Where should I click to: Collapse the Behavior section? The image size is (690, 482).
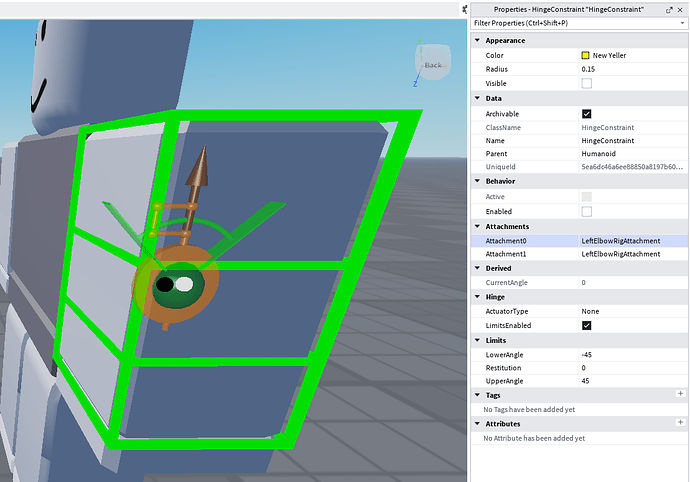coord(477,181)
